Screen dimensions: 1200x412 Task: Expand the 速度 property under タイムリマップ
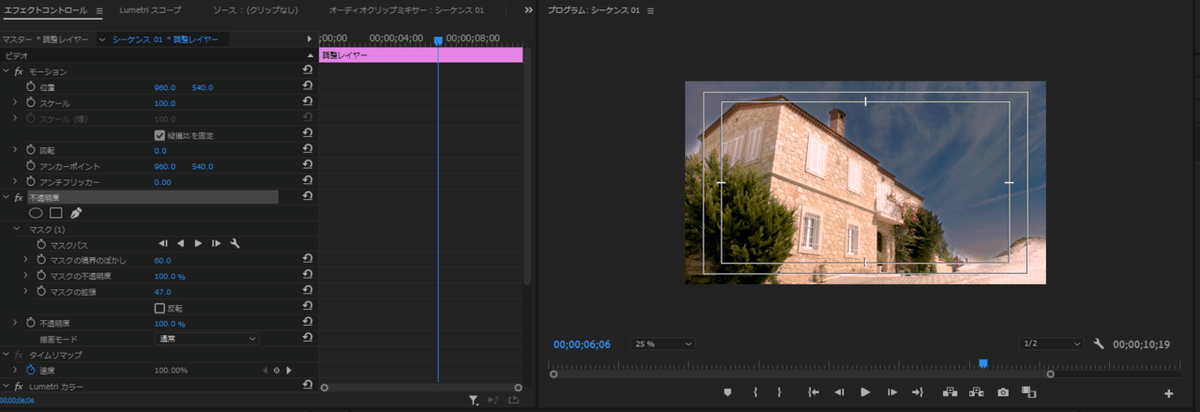pyautogui.click(x=15, y=370)
